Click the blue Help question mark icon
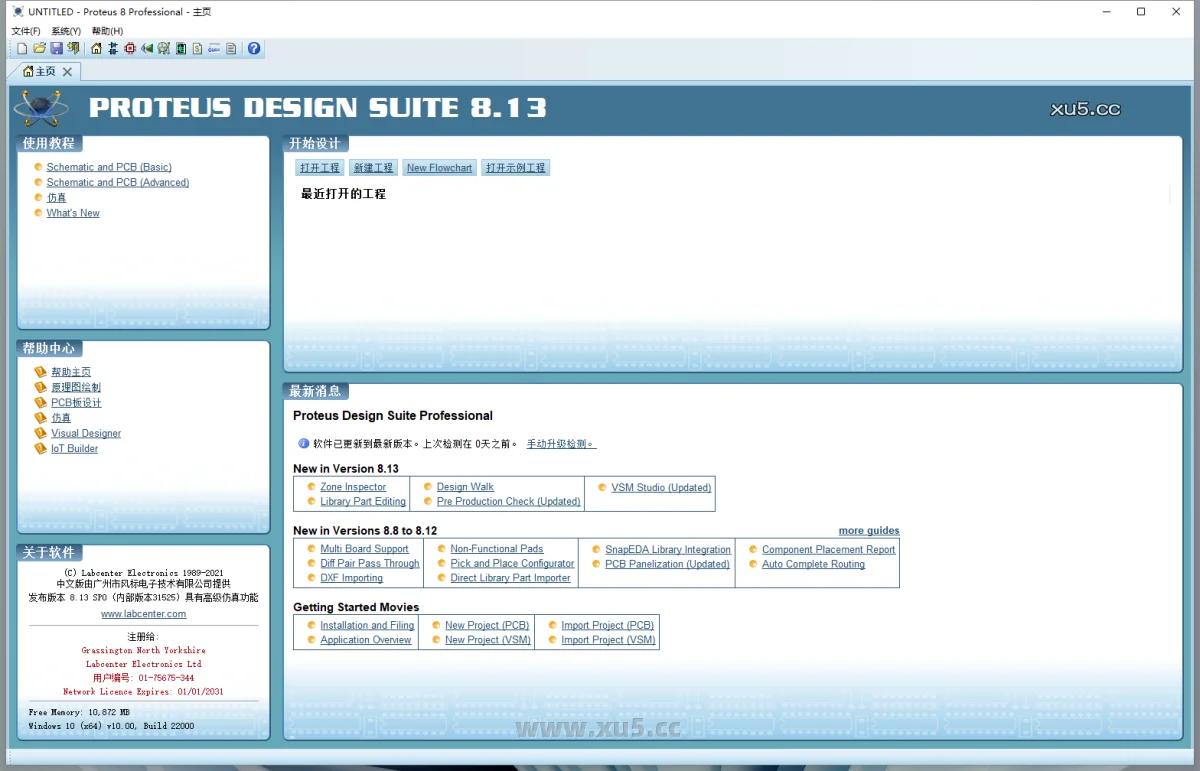Image resolution: width=1200 pixels, height=771 pixels. coord(254,48)
